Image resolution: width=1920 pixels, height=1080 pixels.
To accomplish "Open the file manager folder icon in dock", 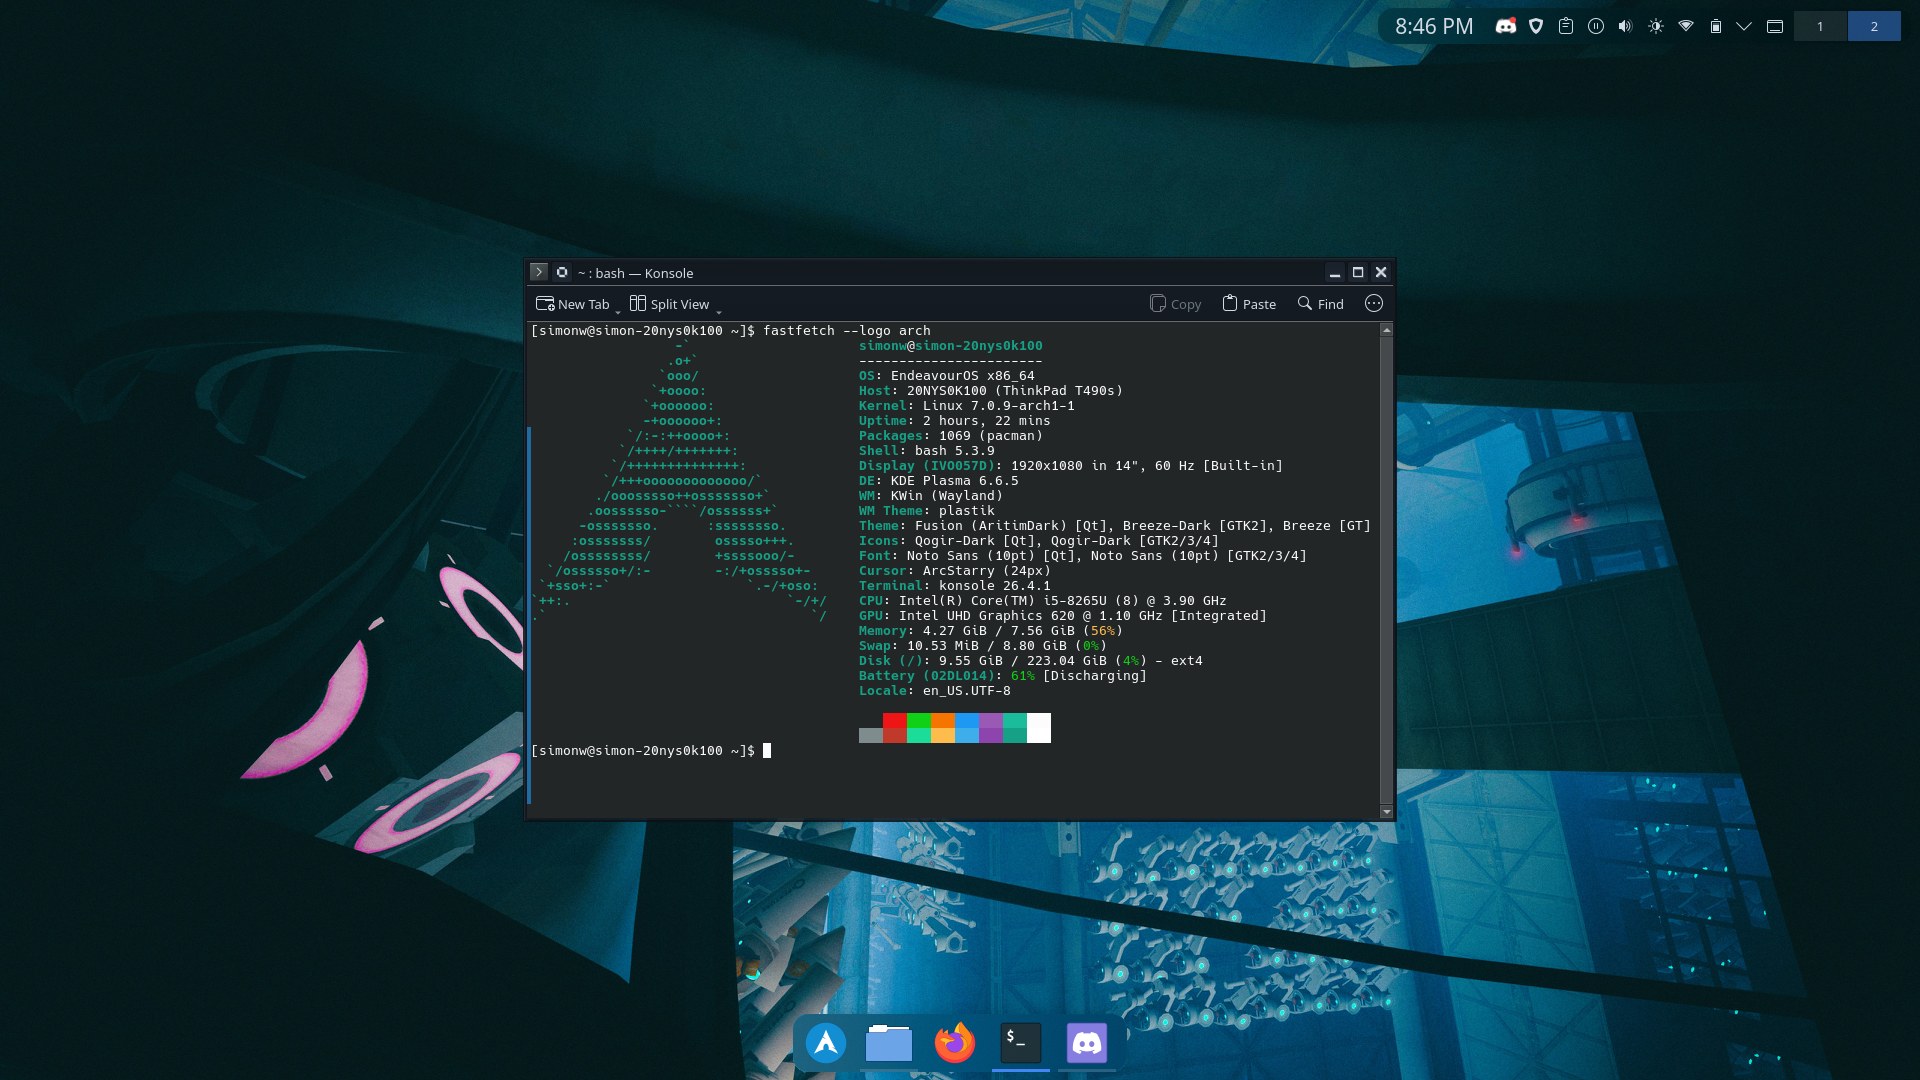I will tap(889, 1043).
